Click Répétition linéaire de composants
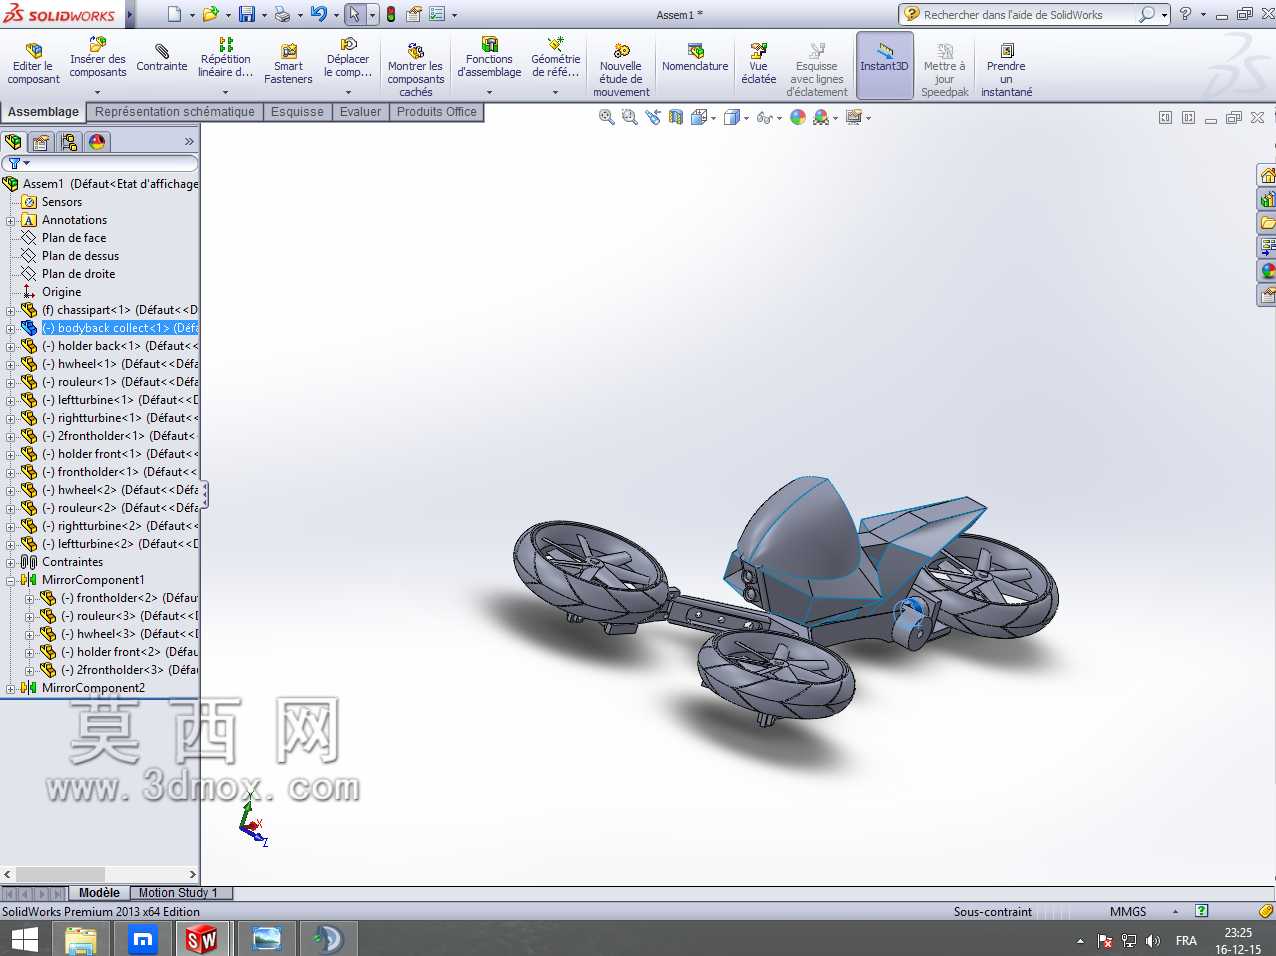This screenshot has height=956, width=1276. [x=226, y=59]
